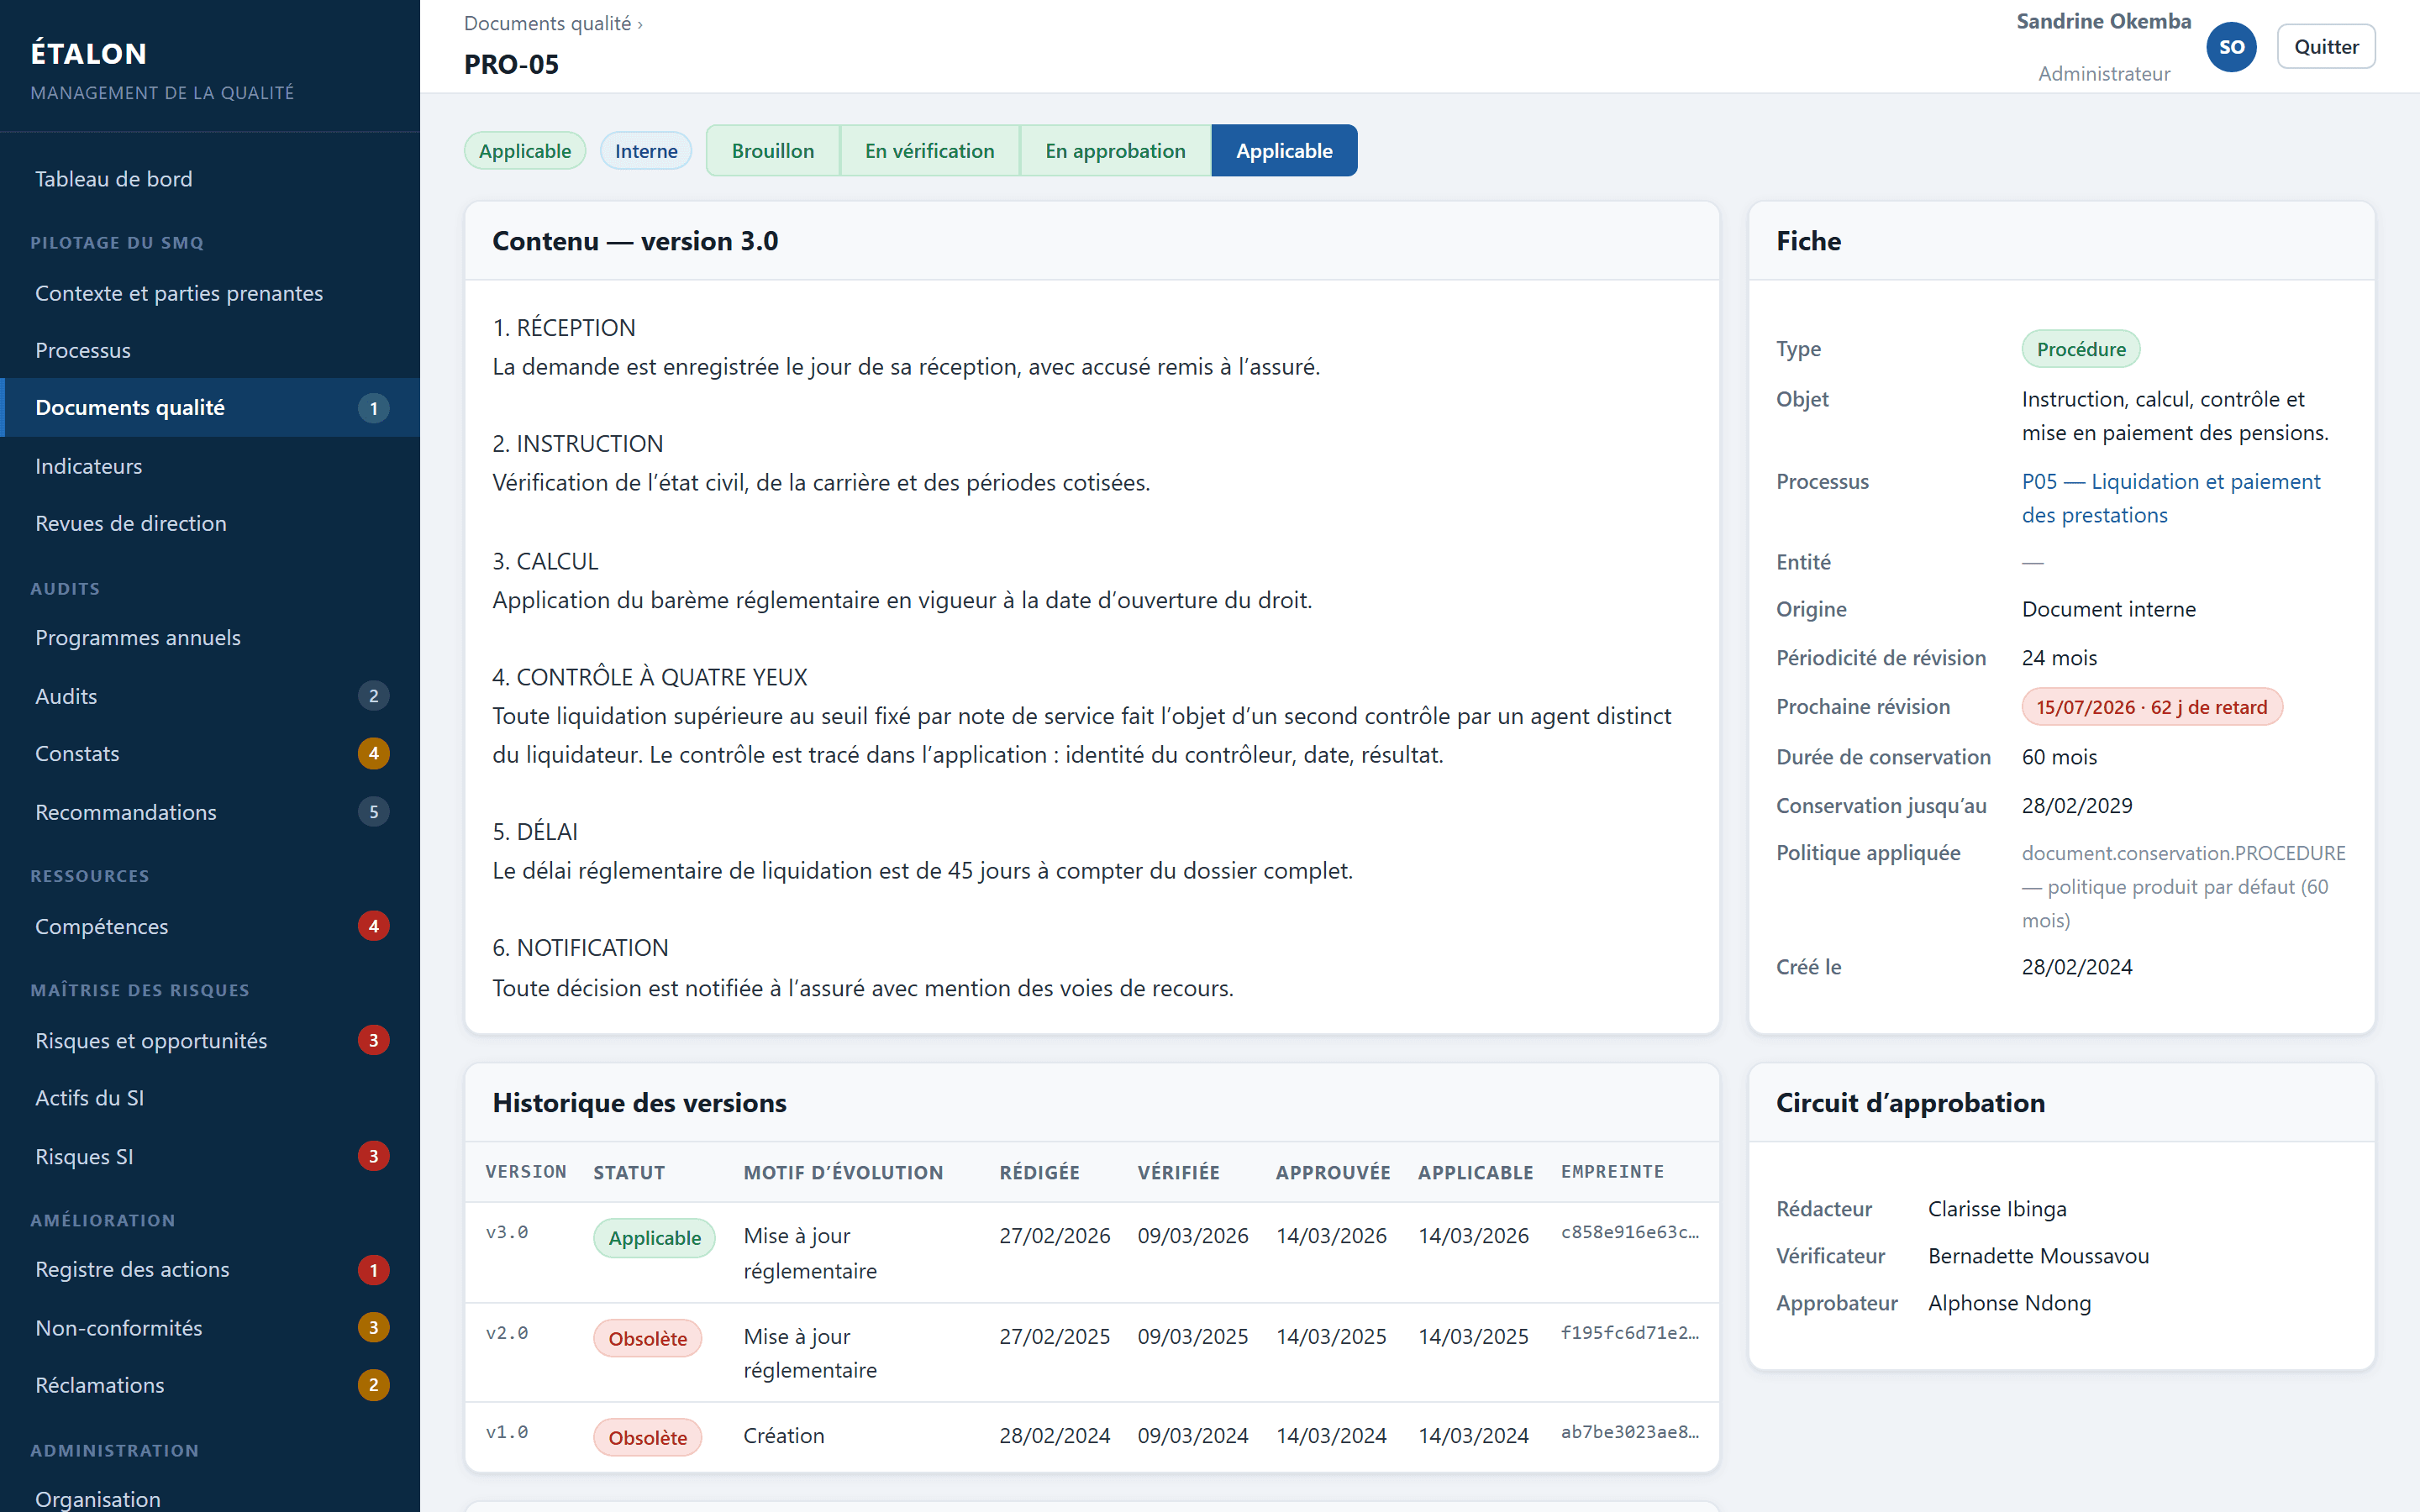Image resolution: width=2420 pixels, height=1512 pixels.
Task: Open Risques et opportunités
Action: pyautogui.click(x=210, y=1040)
